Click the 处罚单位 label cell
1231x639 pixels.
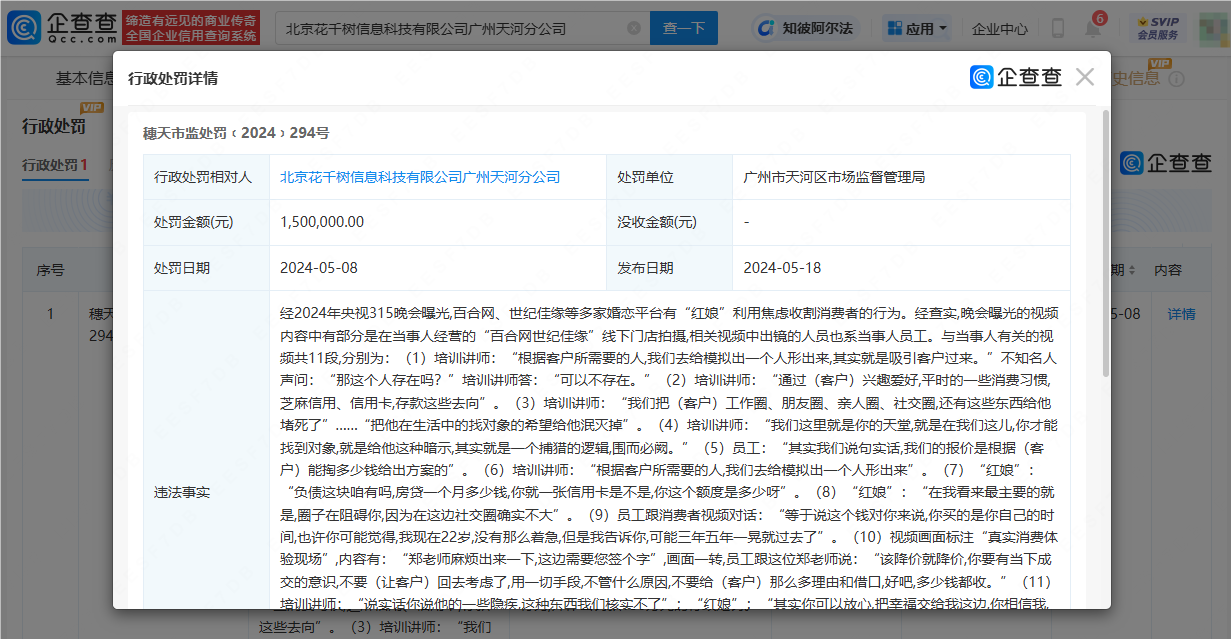coord(669,177)
